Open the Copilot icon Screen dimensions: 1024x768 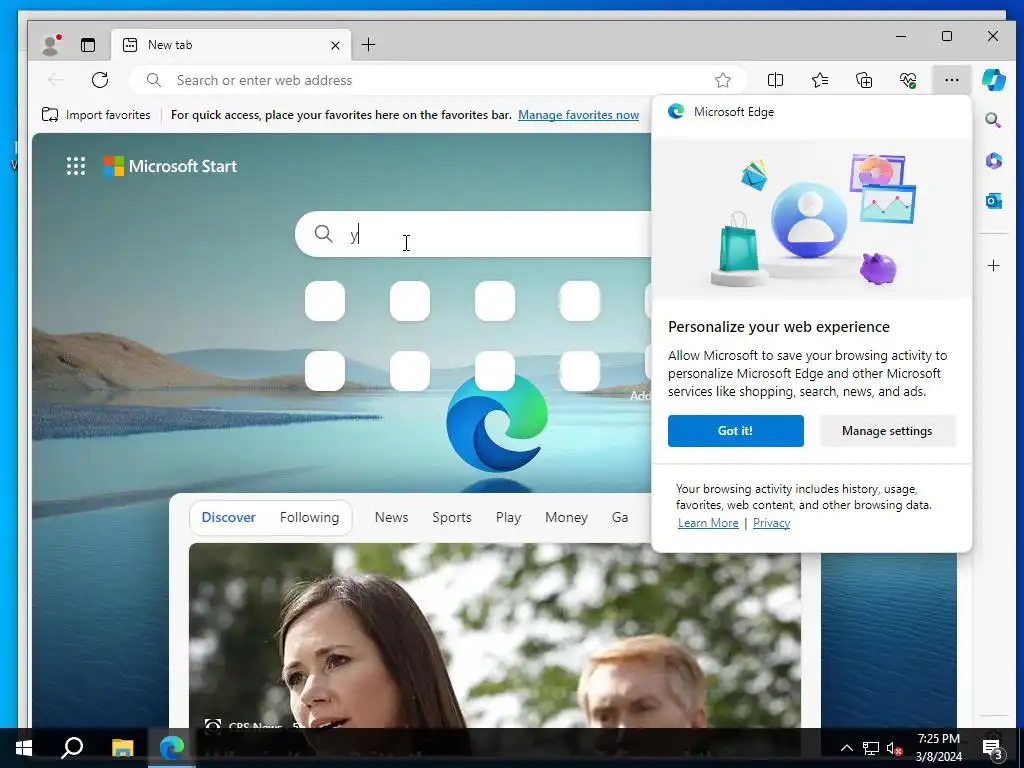[993, 80]
